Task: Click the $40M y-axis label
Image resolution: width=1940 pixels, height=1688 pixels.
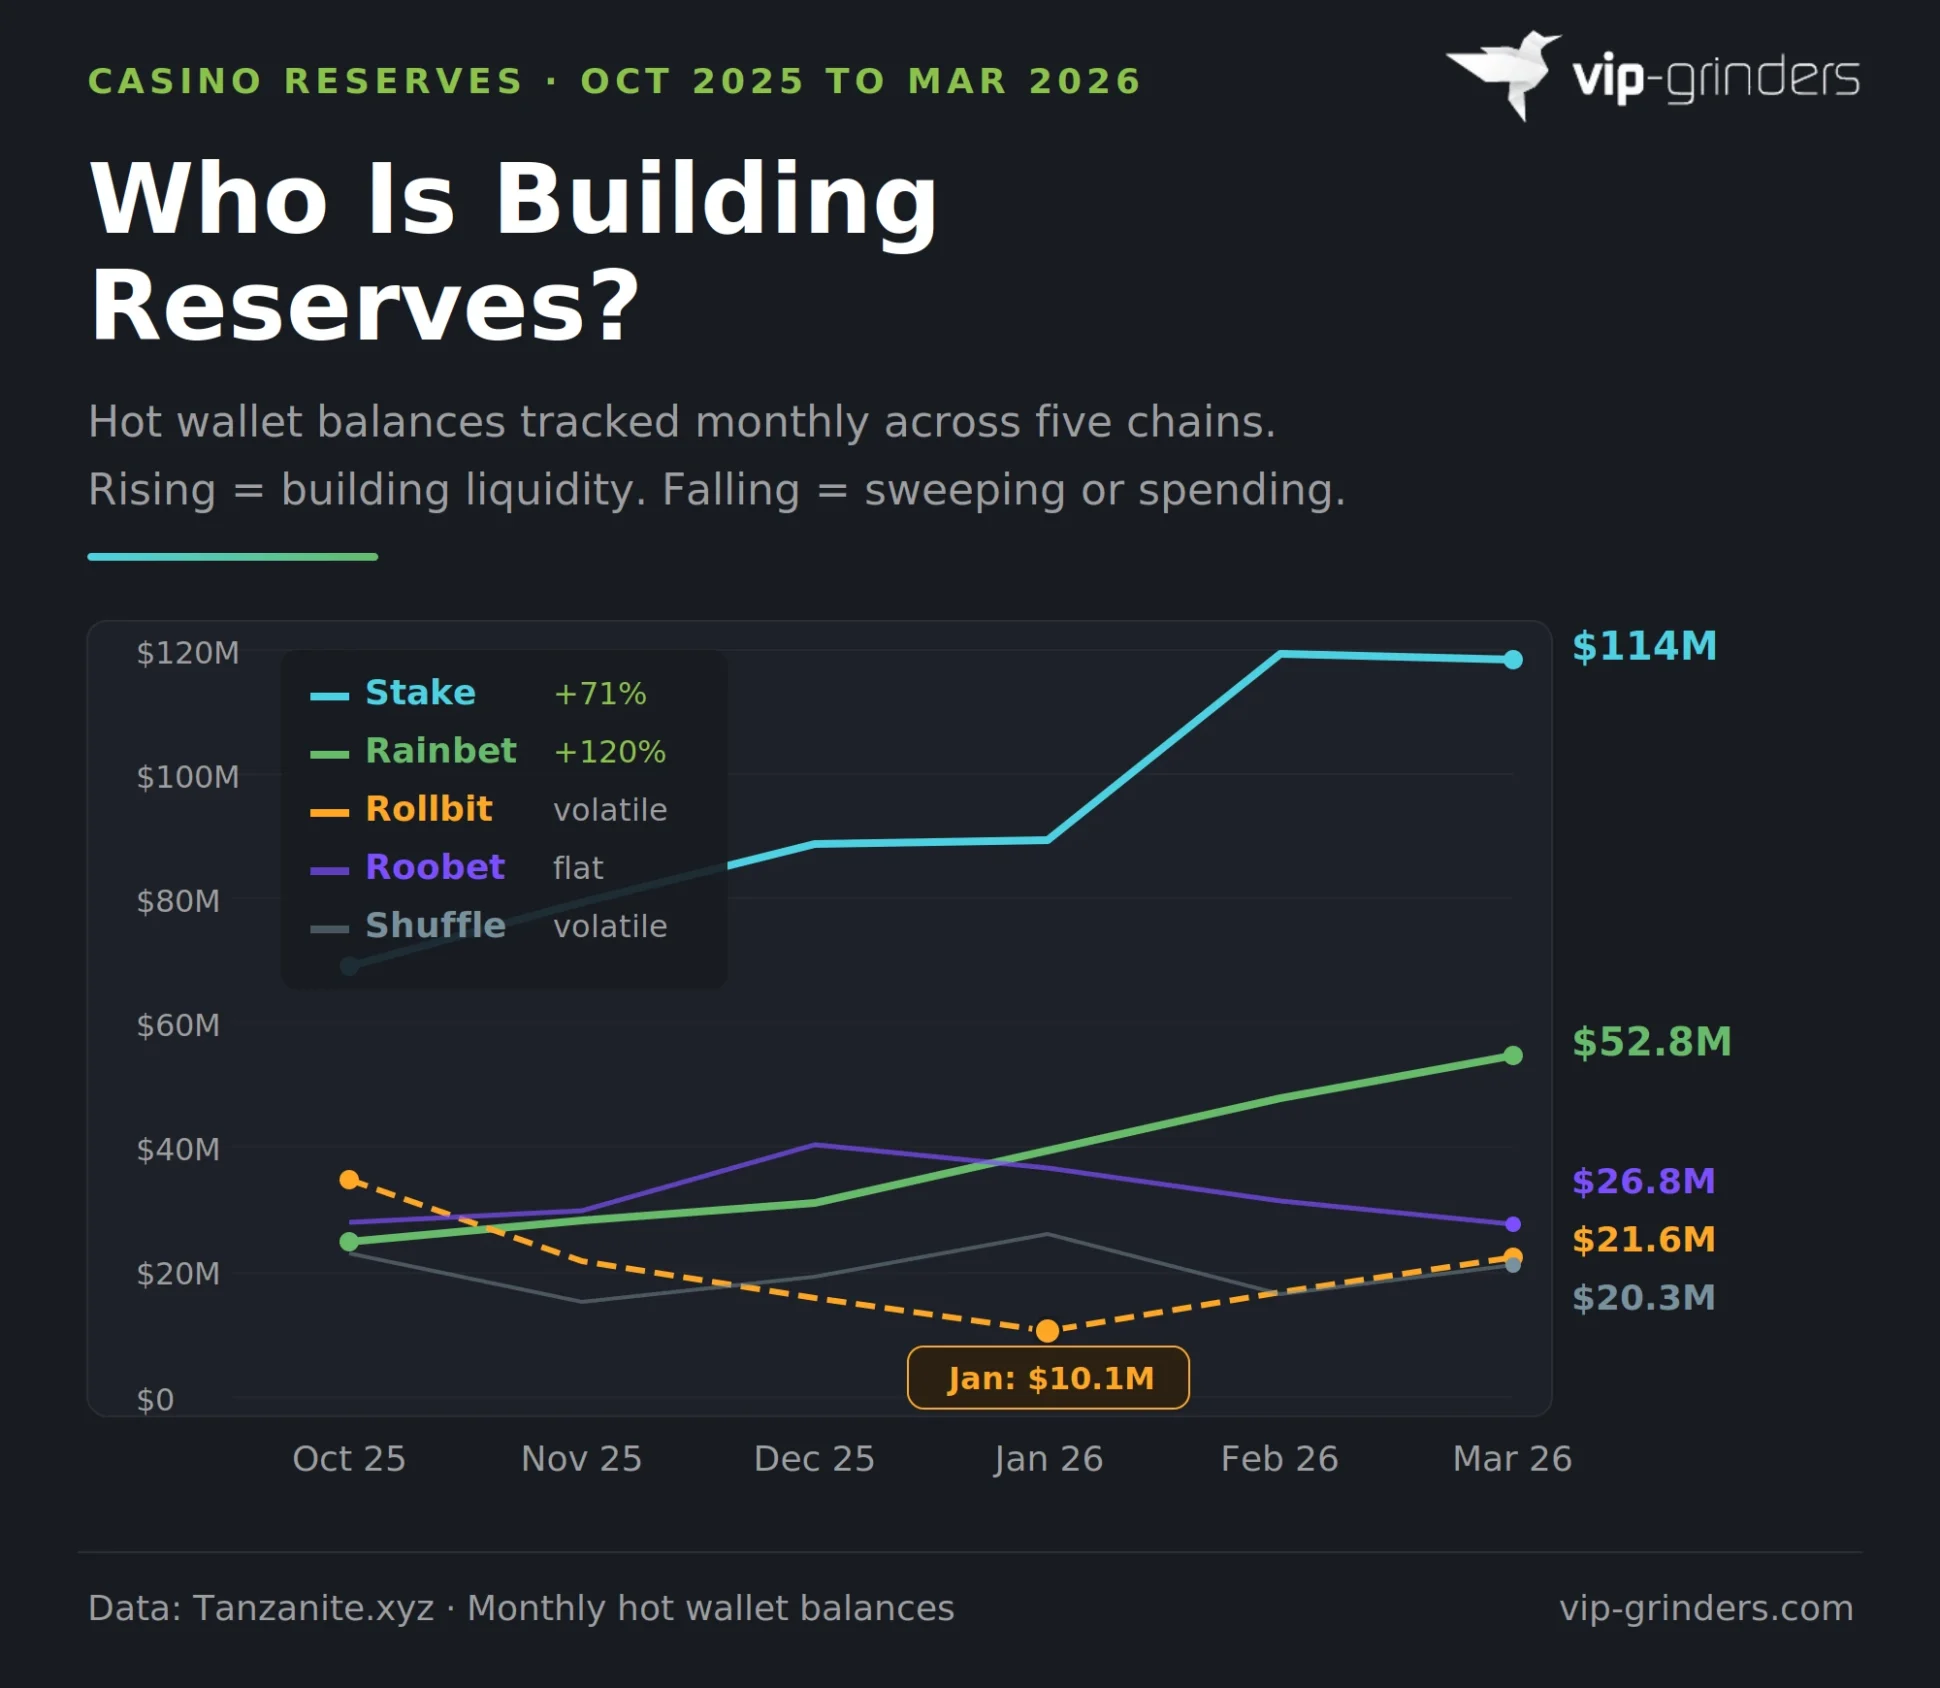Action: pyautogui.click(x=178, y=1150)
